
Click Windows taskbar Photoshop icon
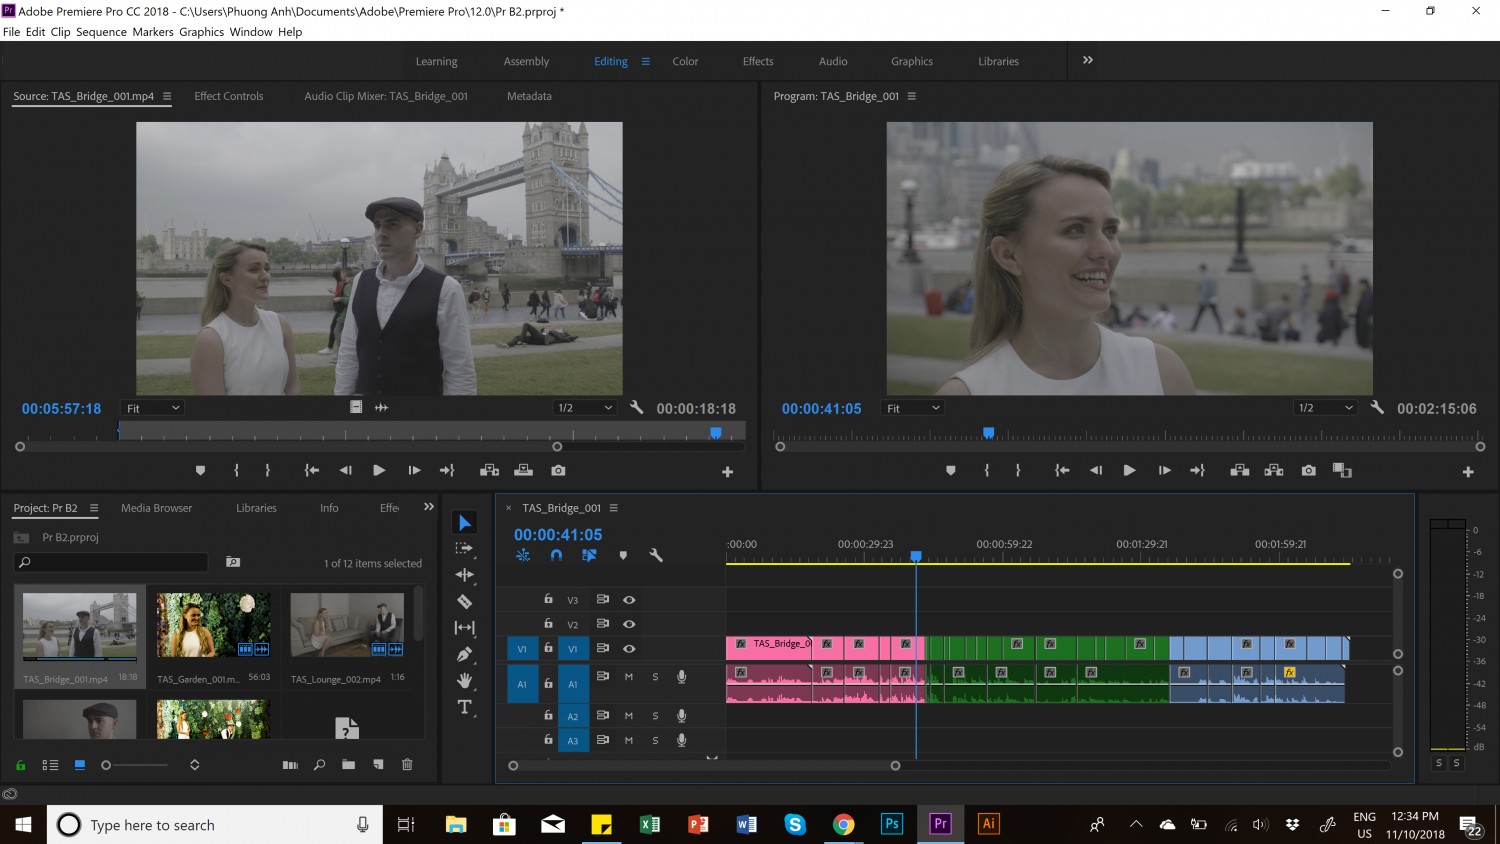click(892, 824)
